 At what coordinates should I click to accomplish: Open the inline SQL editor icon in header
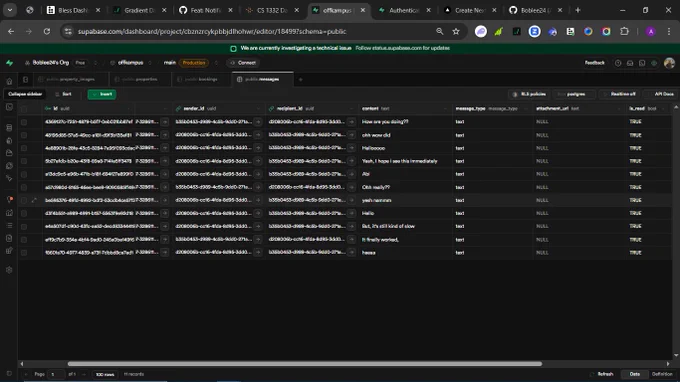642,63
